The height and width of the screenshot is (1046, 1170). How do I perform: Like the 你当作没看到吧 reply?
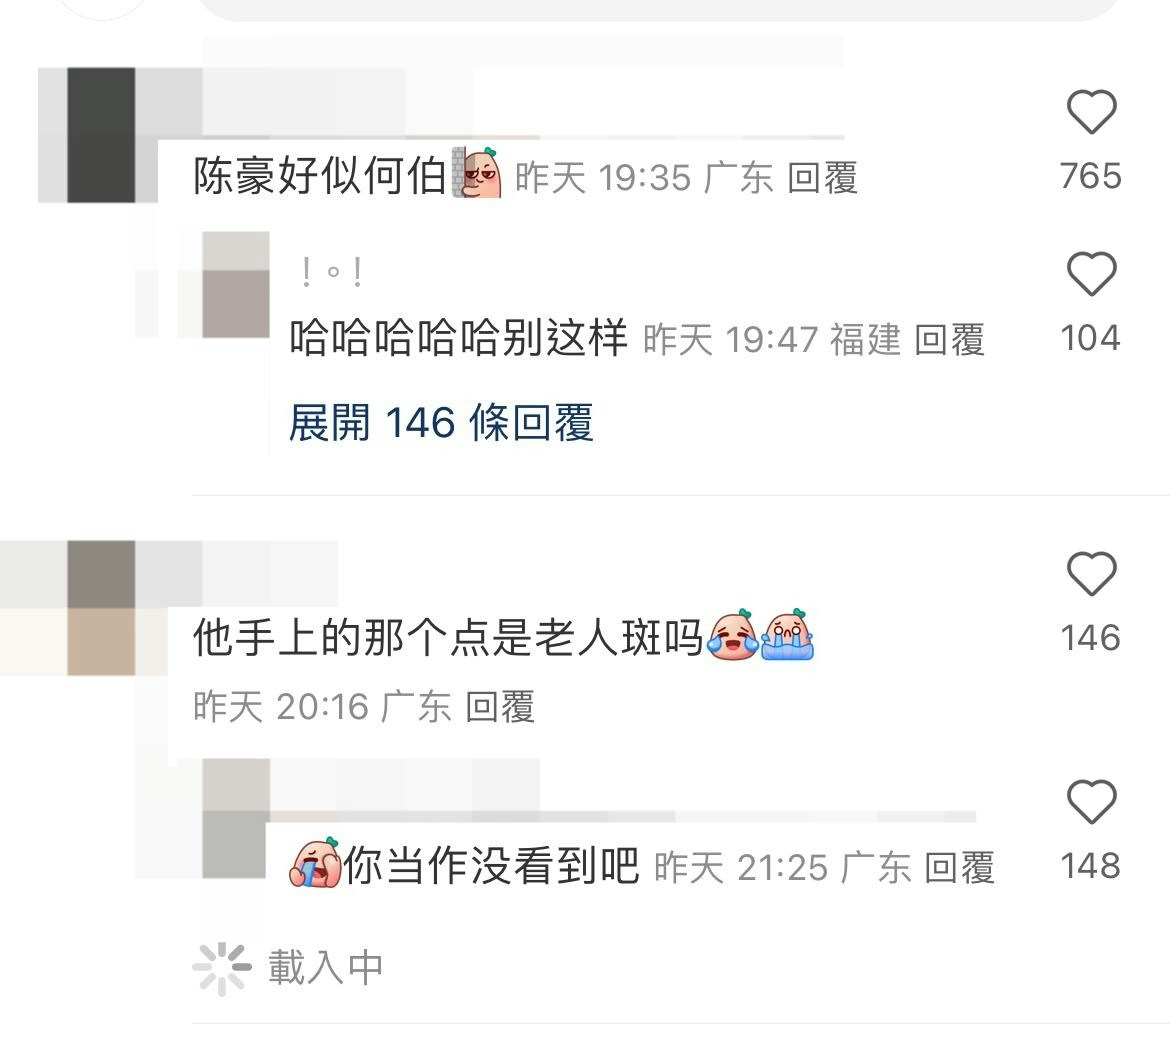pos(1091,802)
